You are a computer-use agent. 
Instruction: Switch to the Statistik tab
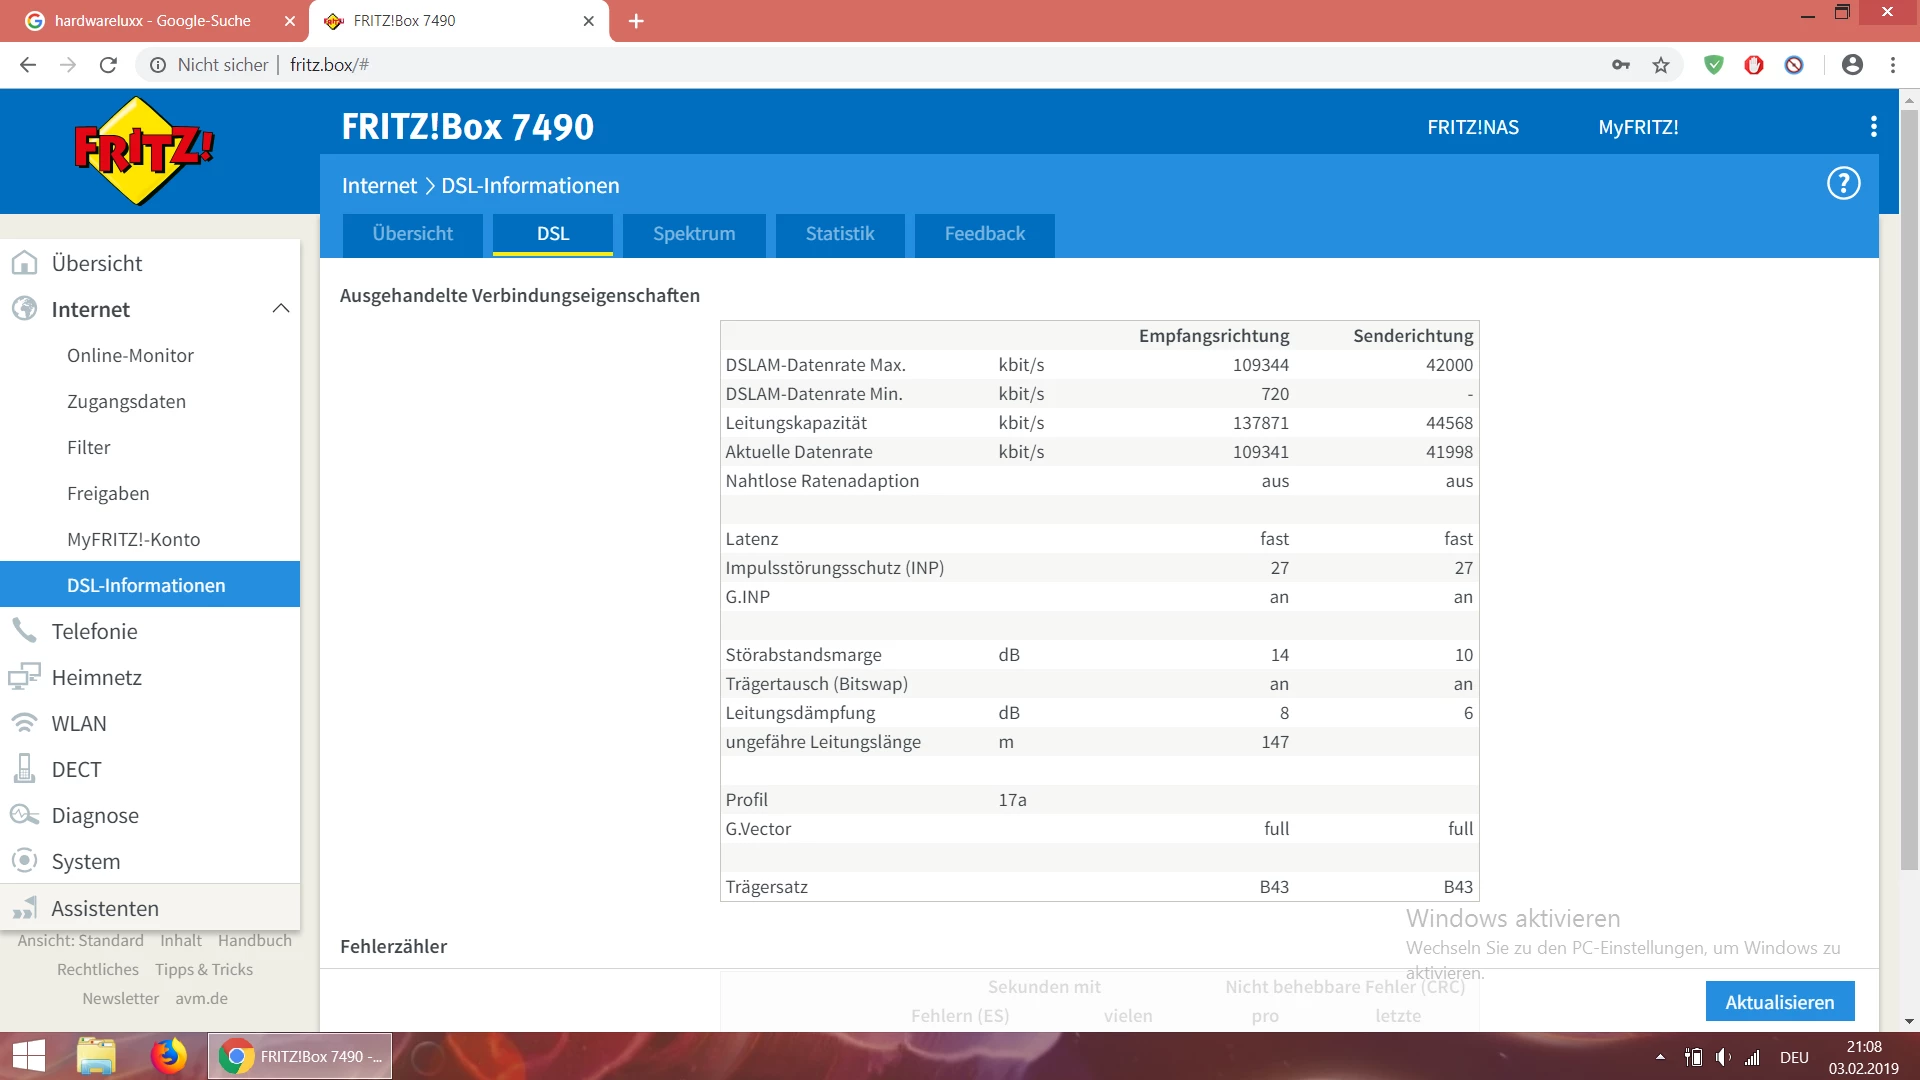[840, 234]
